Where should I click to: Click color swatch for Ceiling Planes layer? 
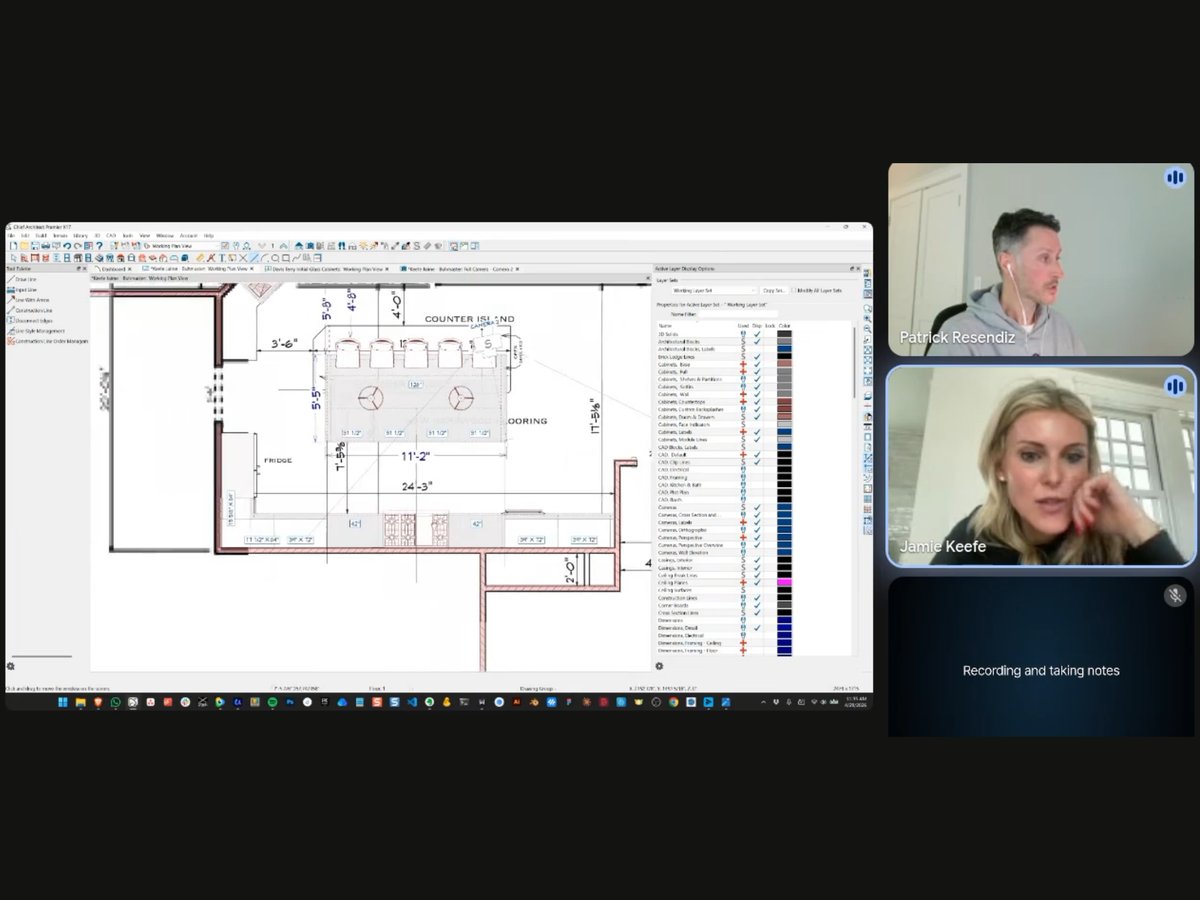tap(784, 582)
